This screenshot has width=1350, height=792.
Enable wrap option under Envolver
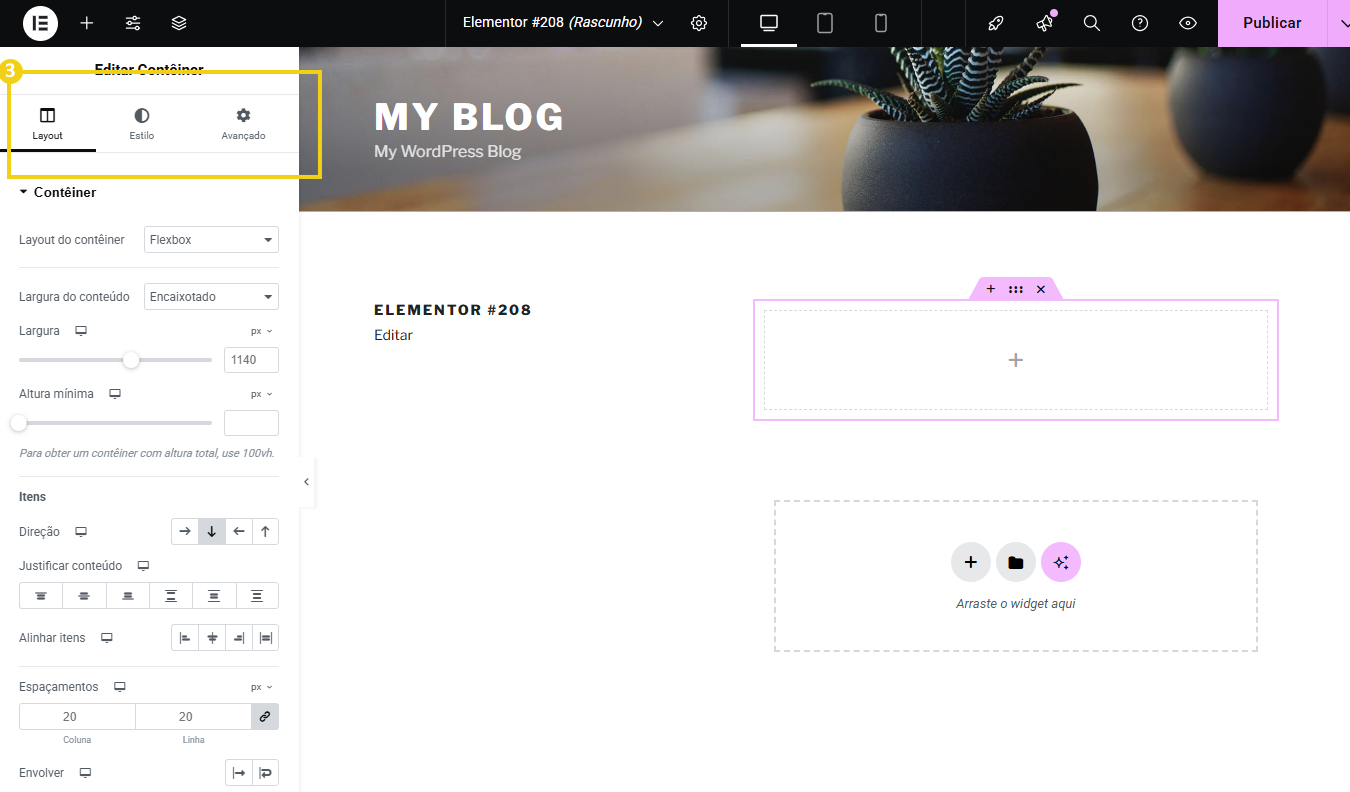tap(265, 773)
